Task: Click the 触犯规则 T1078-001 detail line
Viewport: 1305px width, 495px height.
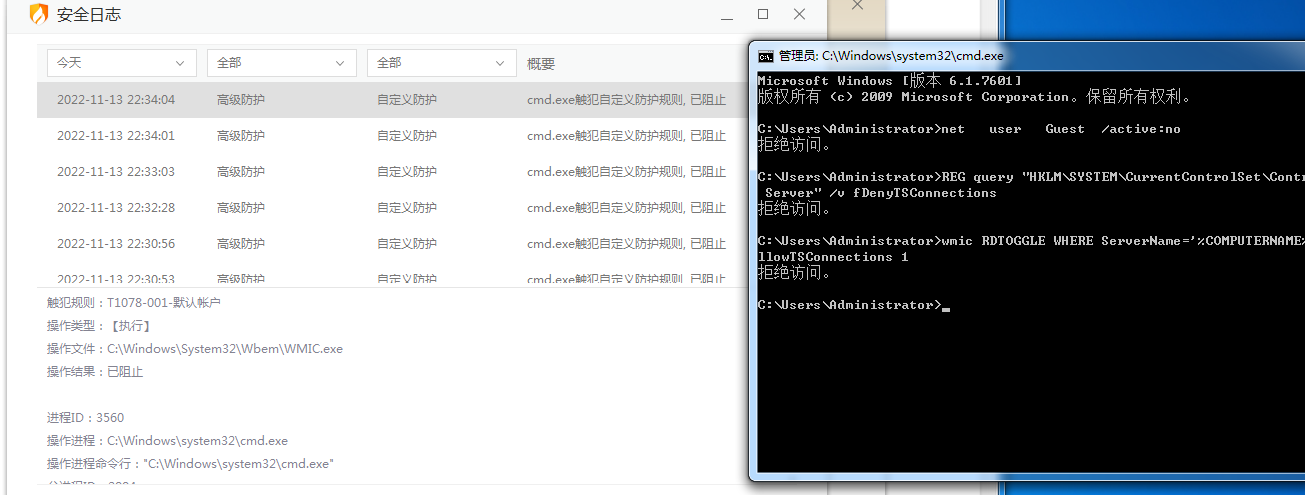Action: [134, 302]
